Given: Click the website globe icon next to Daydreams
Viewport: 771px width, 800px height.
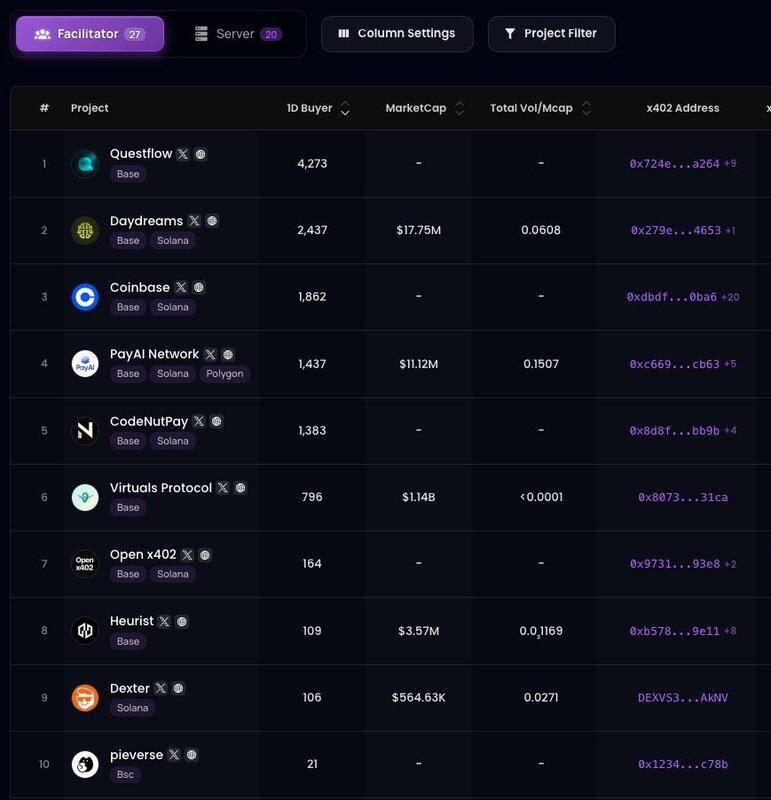Looking at the screenshot, I should (212, 221).
